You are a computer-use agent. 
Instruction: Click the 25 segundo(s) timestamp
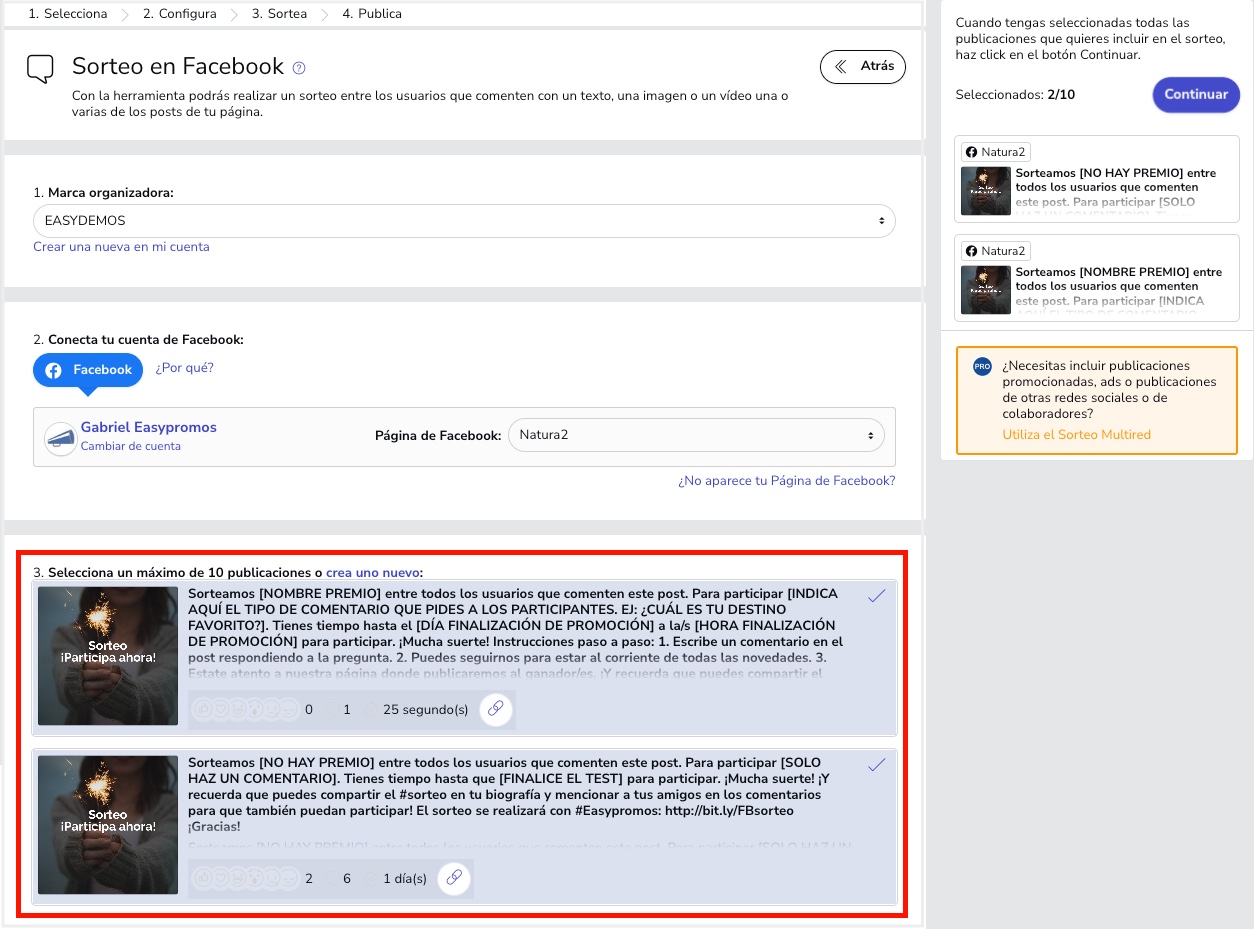426,710
